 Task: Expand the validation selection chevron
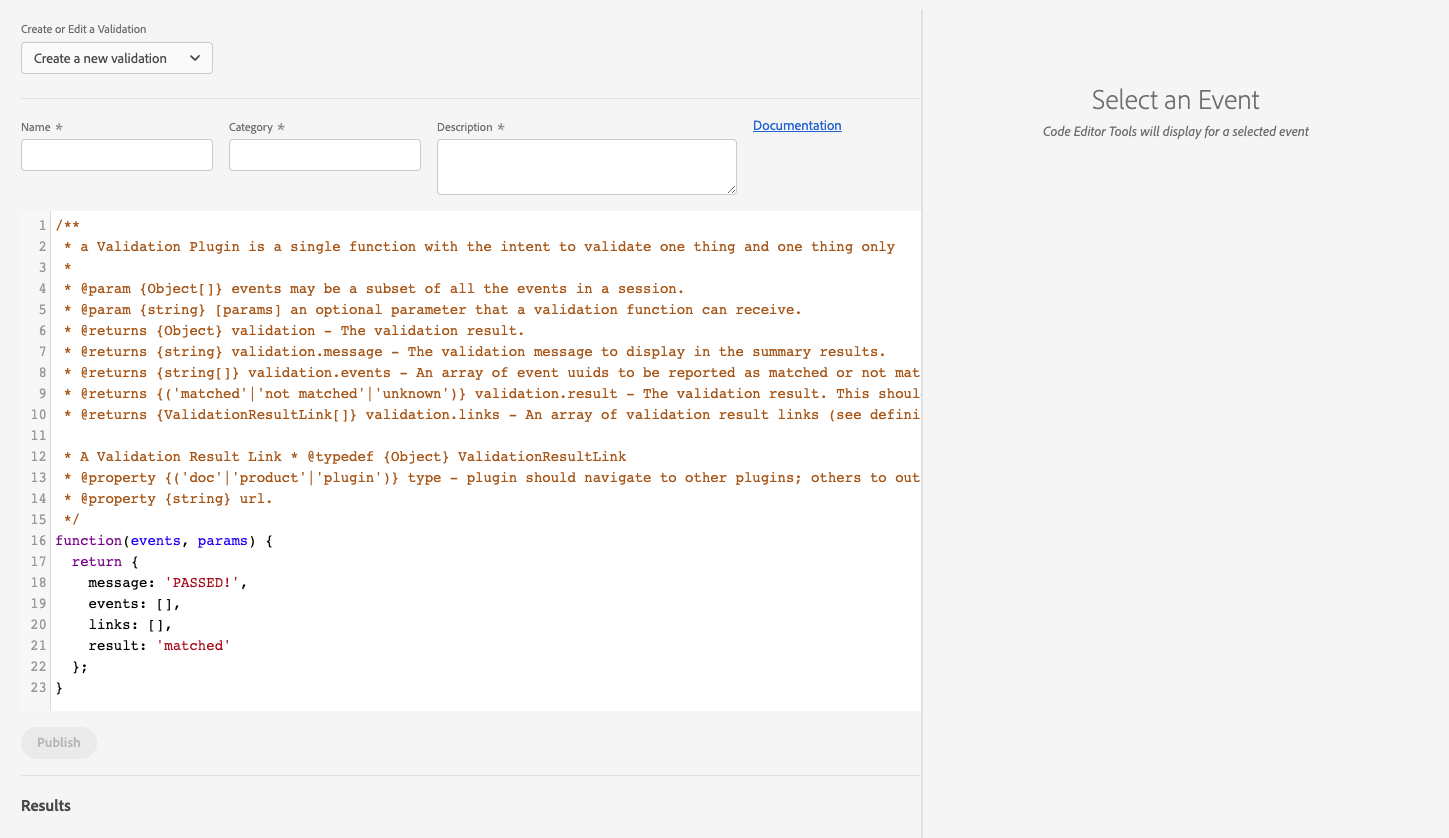pyautogui.click(x=196, y=58)
